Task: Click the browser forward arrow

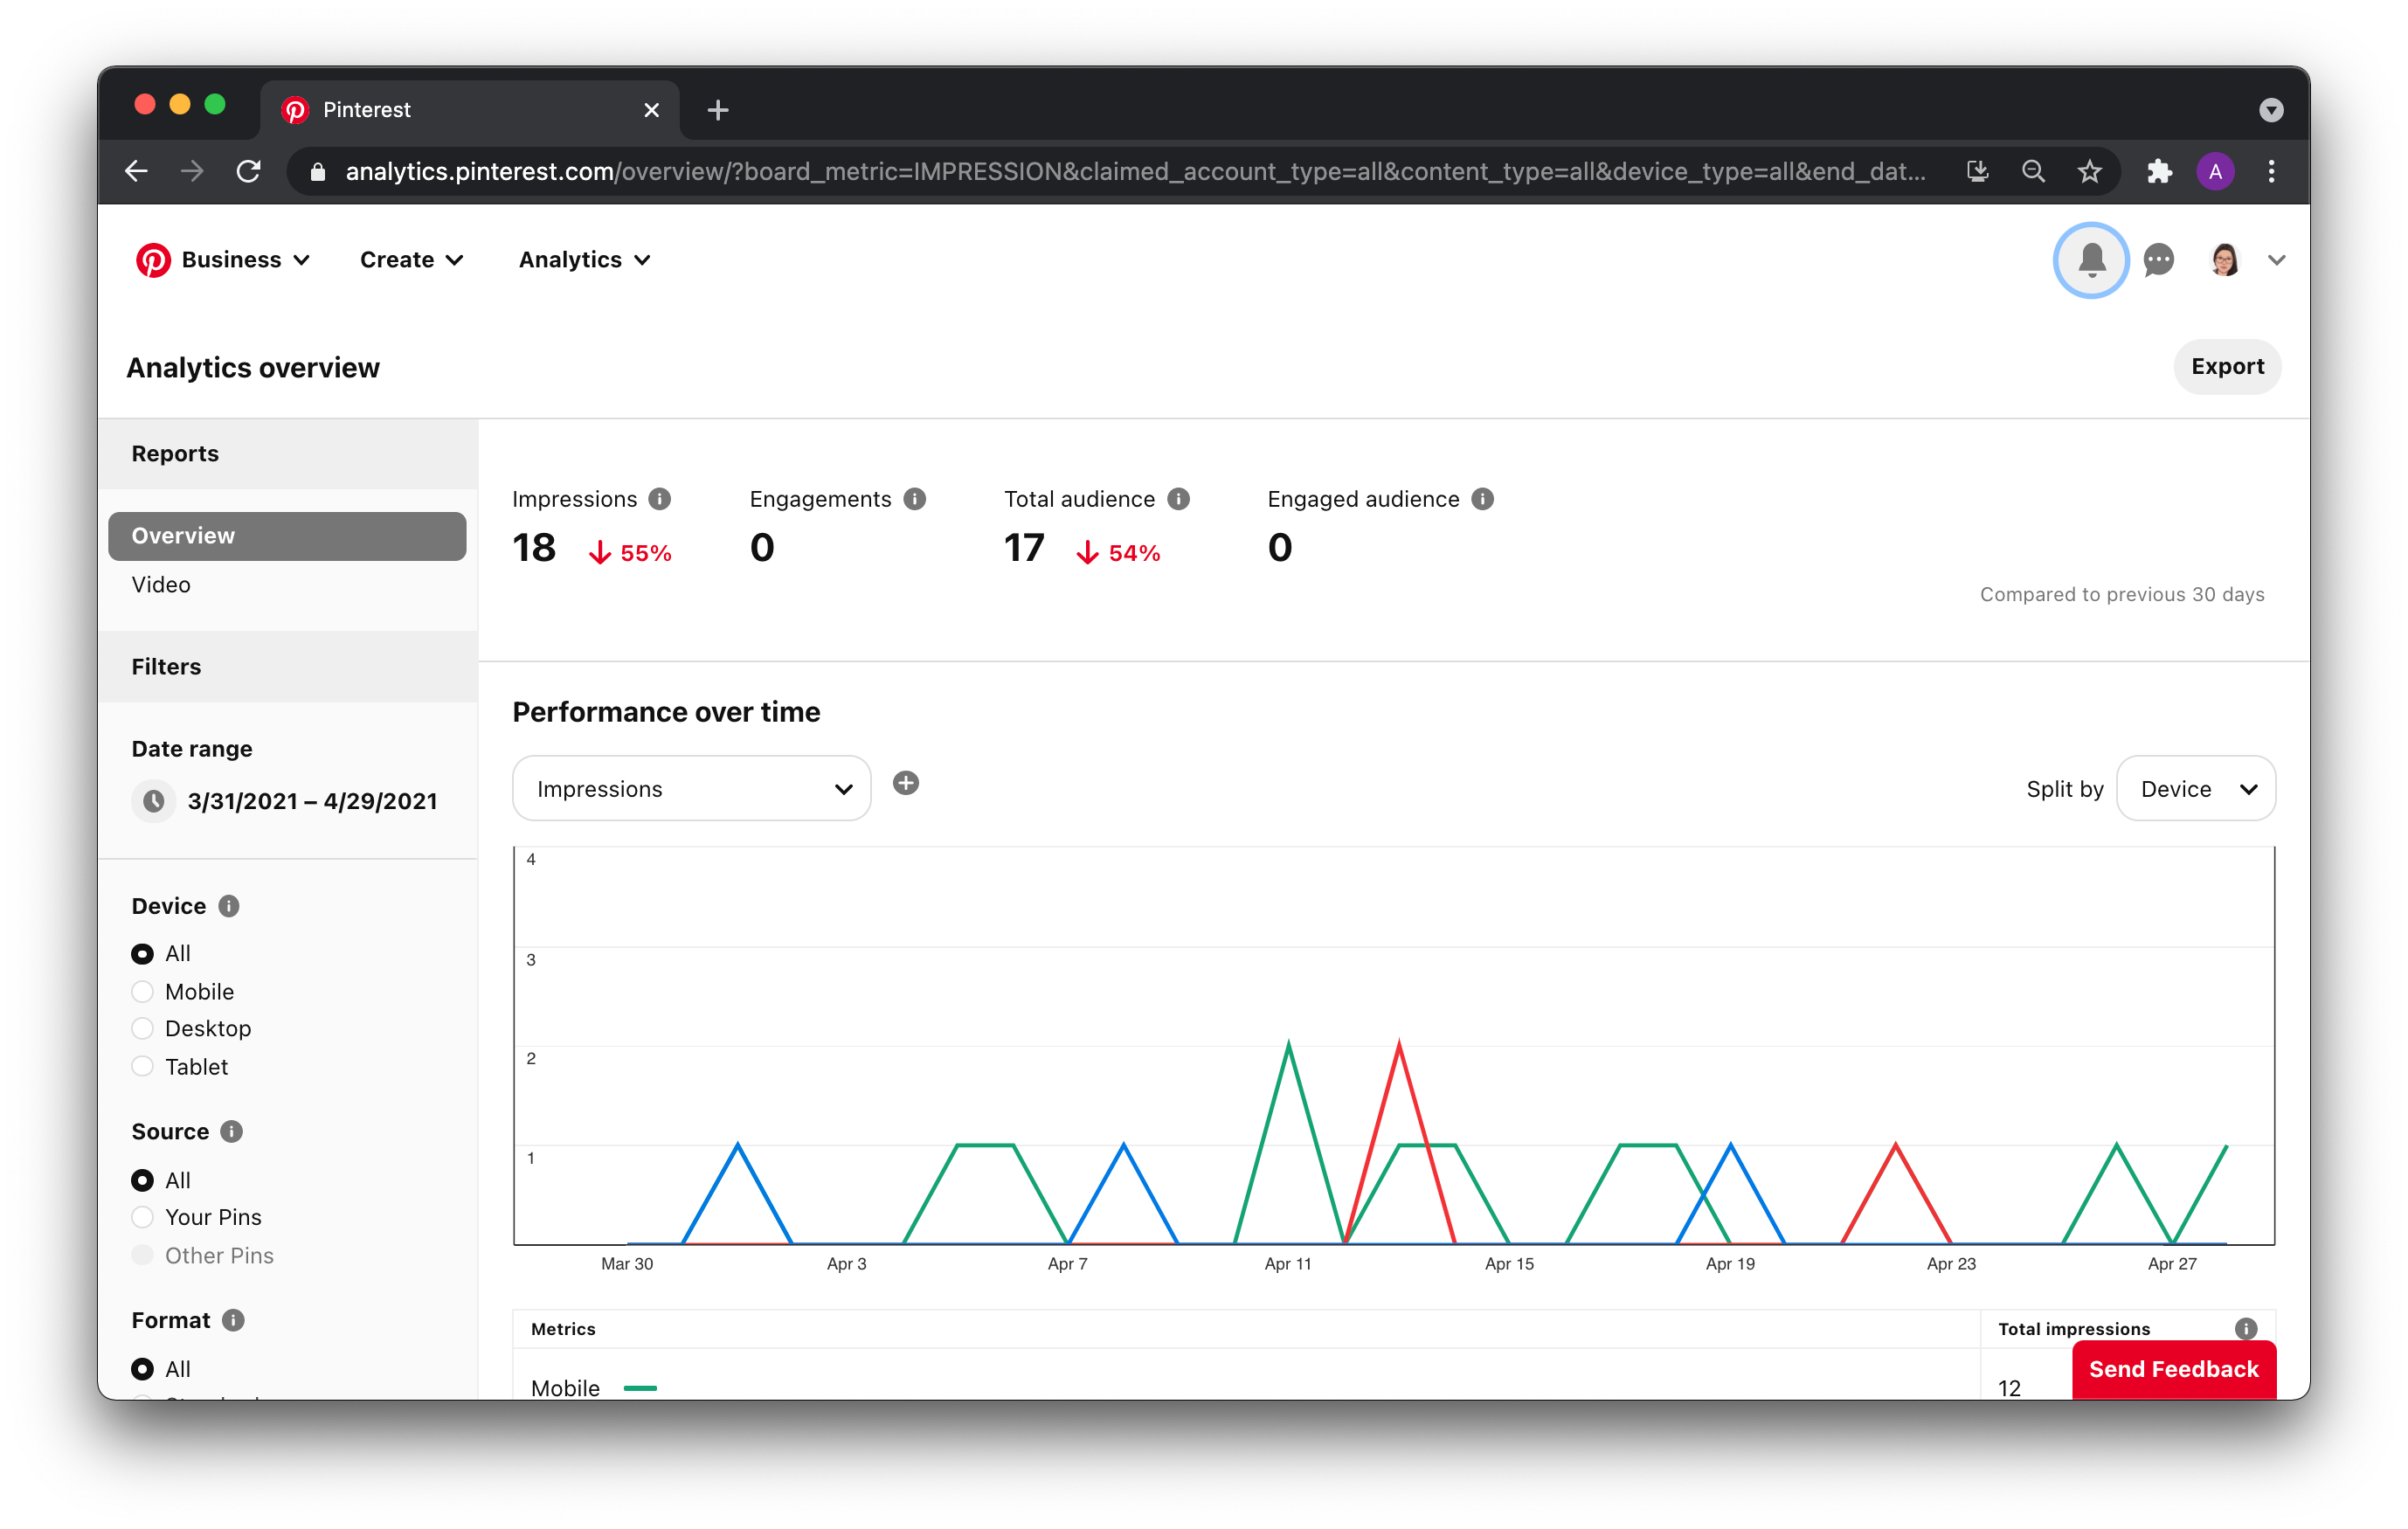Action: pyautogui.click(x=192, y=171)
